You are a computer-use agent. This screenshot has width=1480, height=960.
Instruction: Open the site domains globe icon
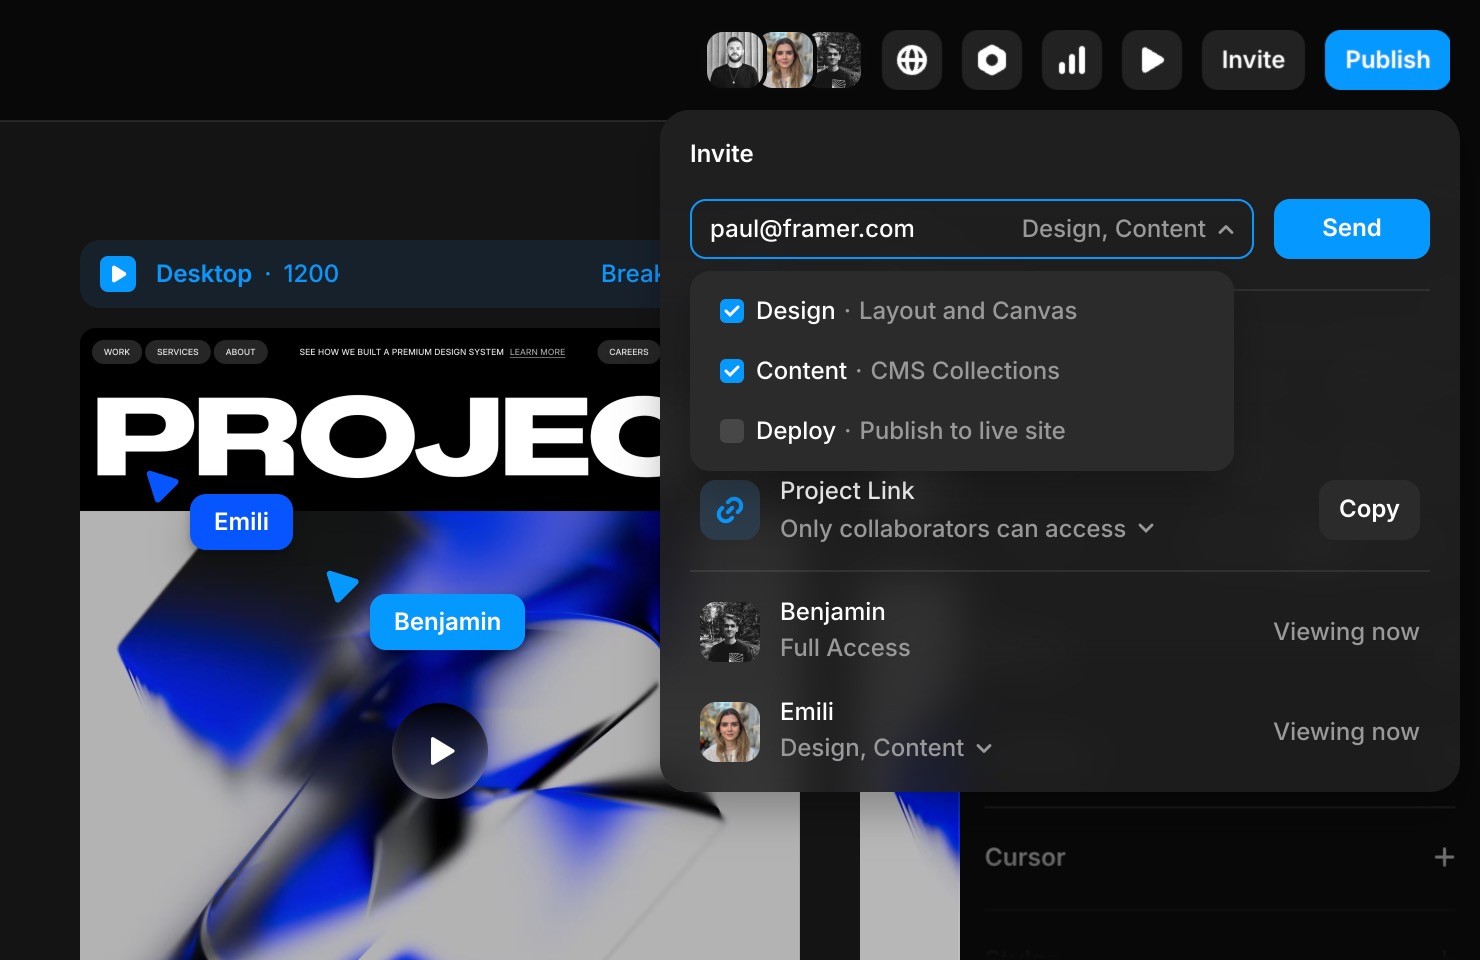(x=911, y=60)
